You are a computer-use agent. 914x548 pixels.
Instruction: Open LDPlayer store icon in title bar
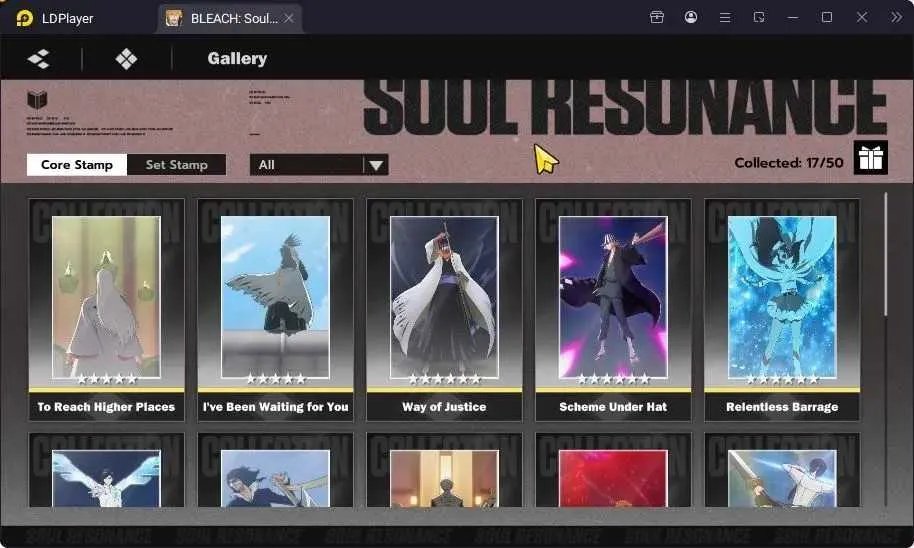point(657,17)
